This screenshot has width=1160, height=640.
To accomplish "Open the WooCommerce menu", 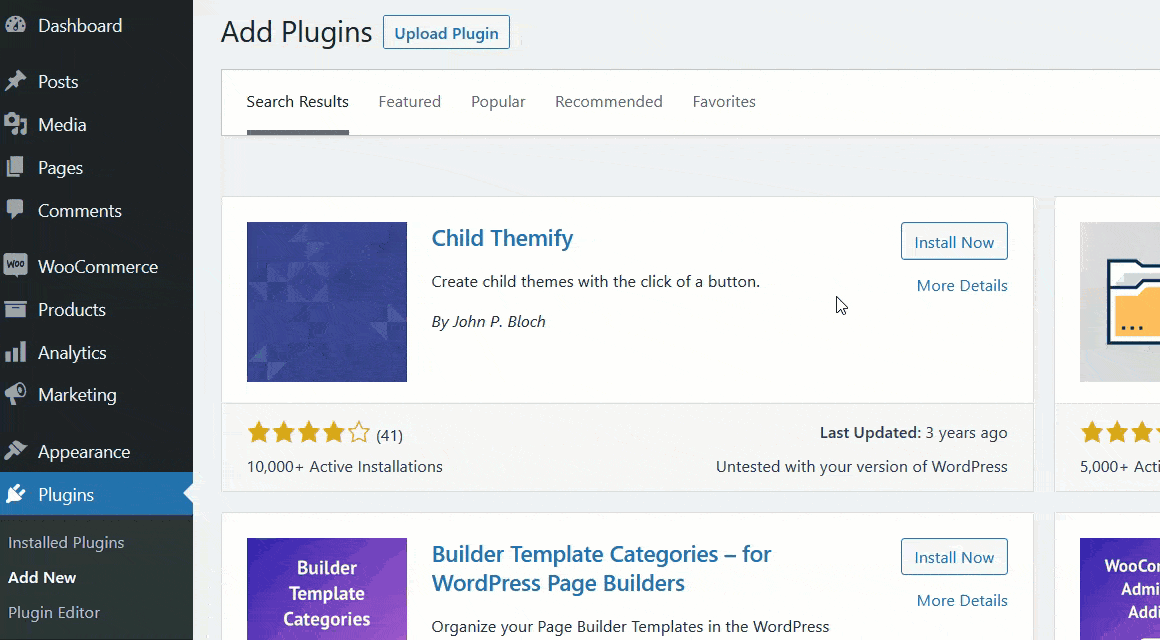I will (96, 266).
